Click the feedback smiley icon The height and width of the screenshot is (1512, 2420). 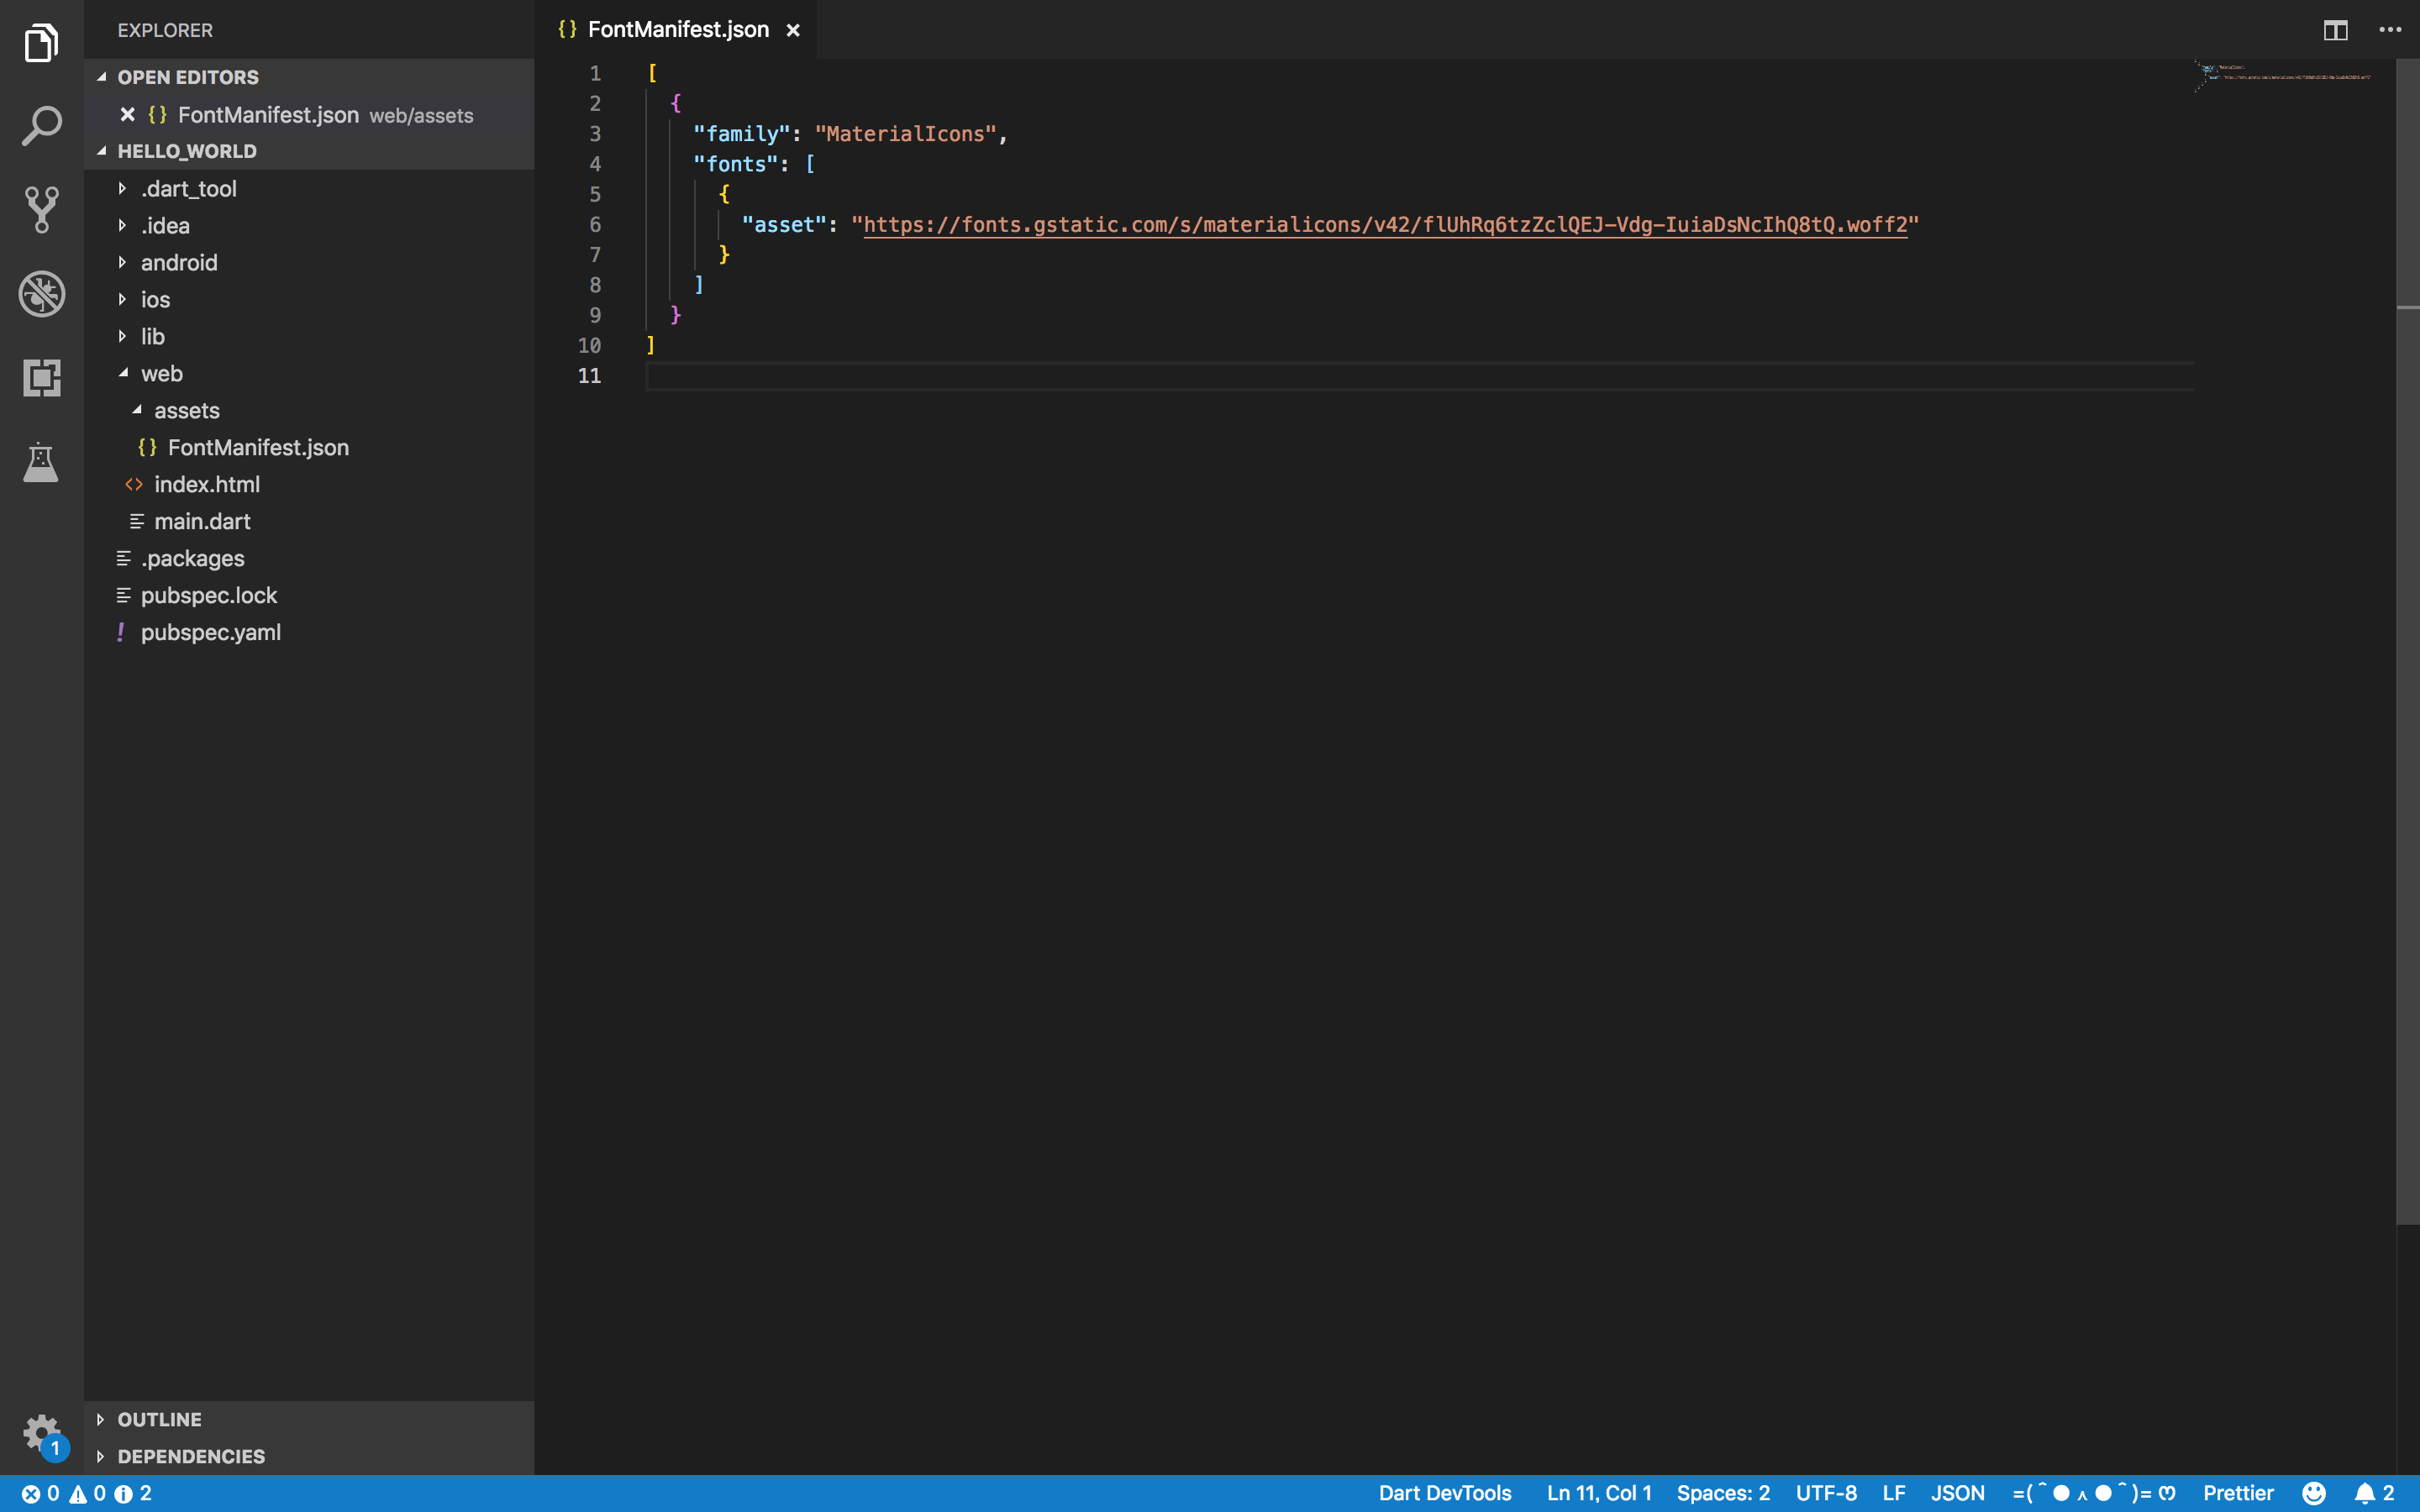pyautogui.click(x=2314, y=1493)
